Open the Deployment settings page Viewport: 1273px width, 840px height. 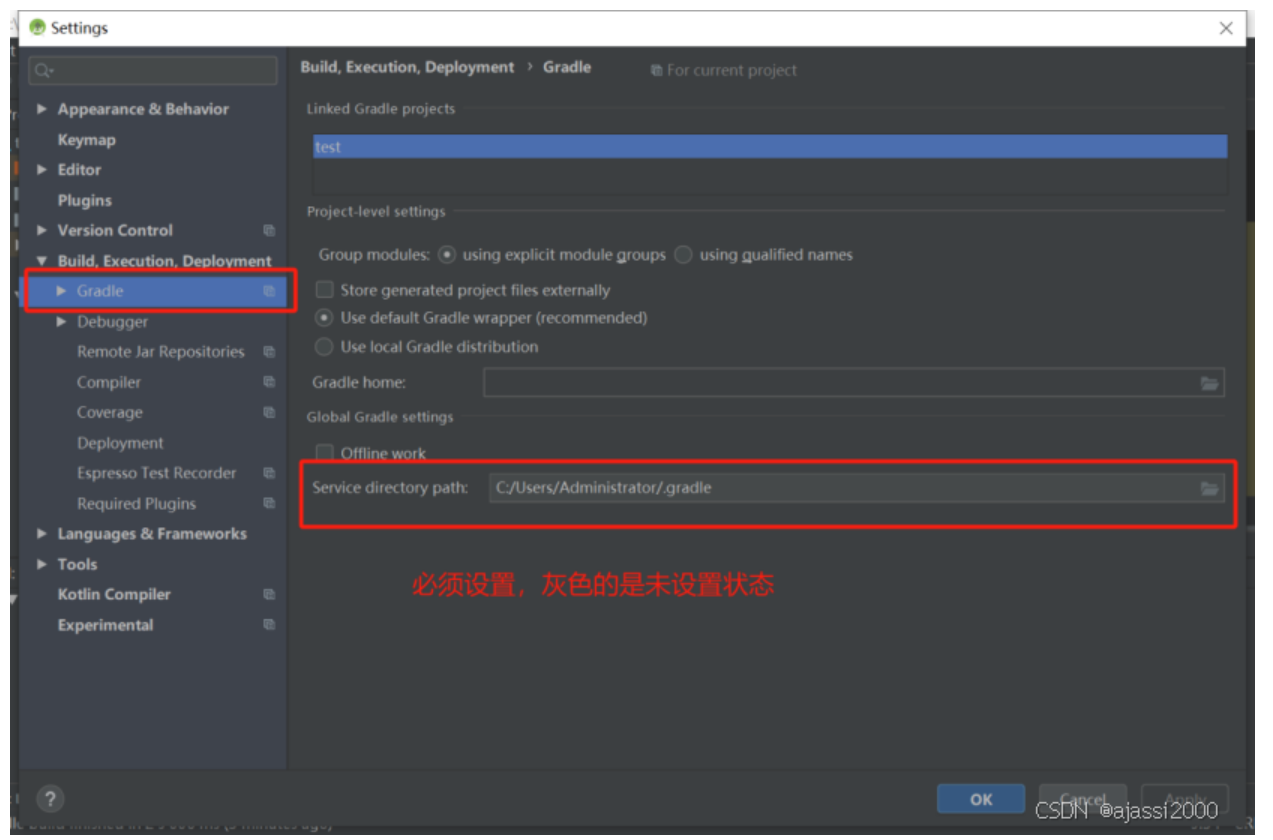pos(120,443)
